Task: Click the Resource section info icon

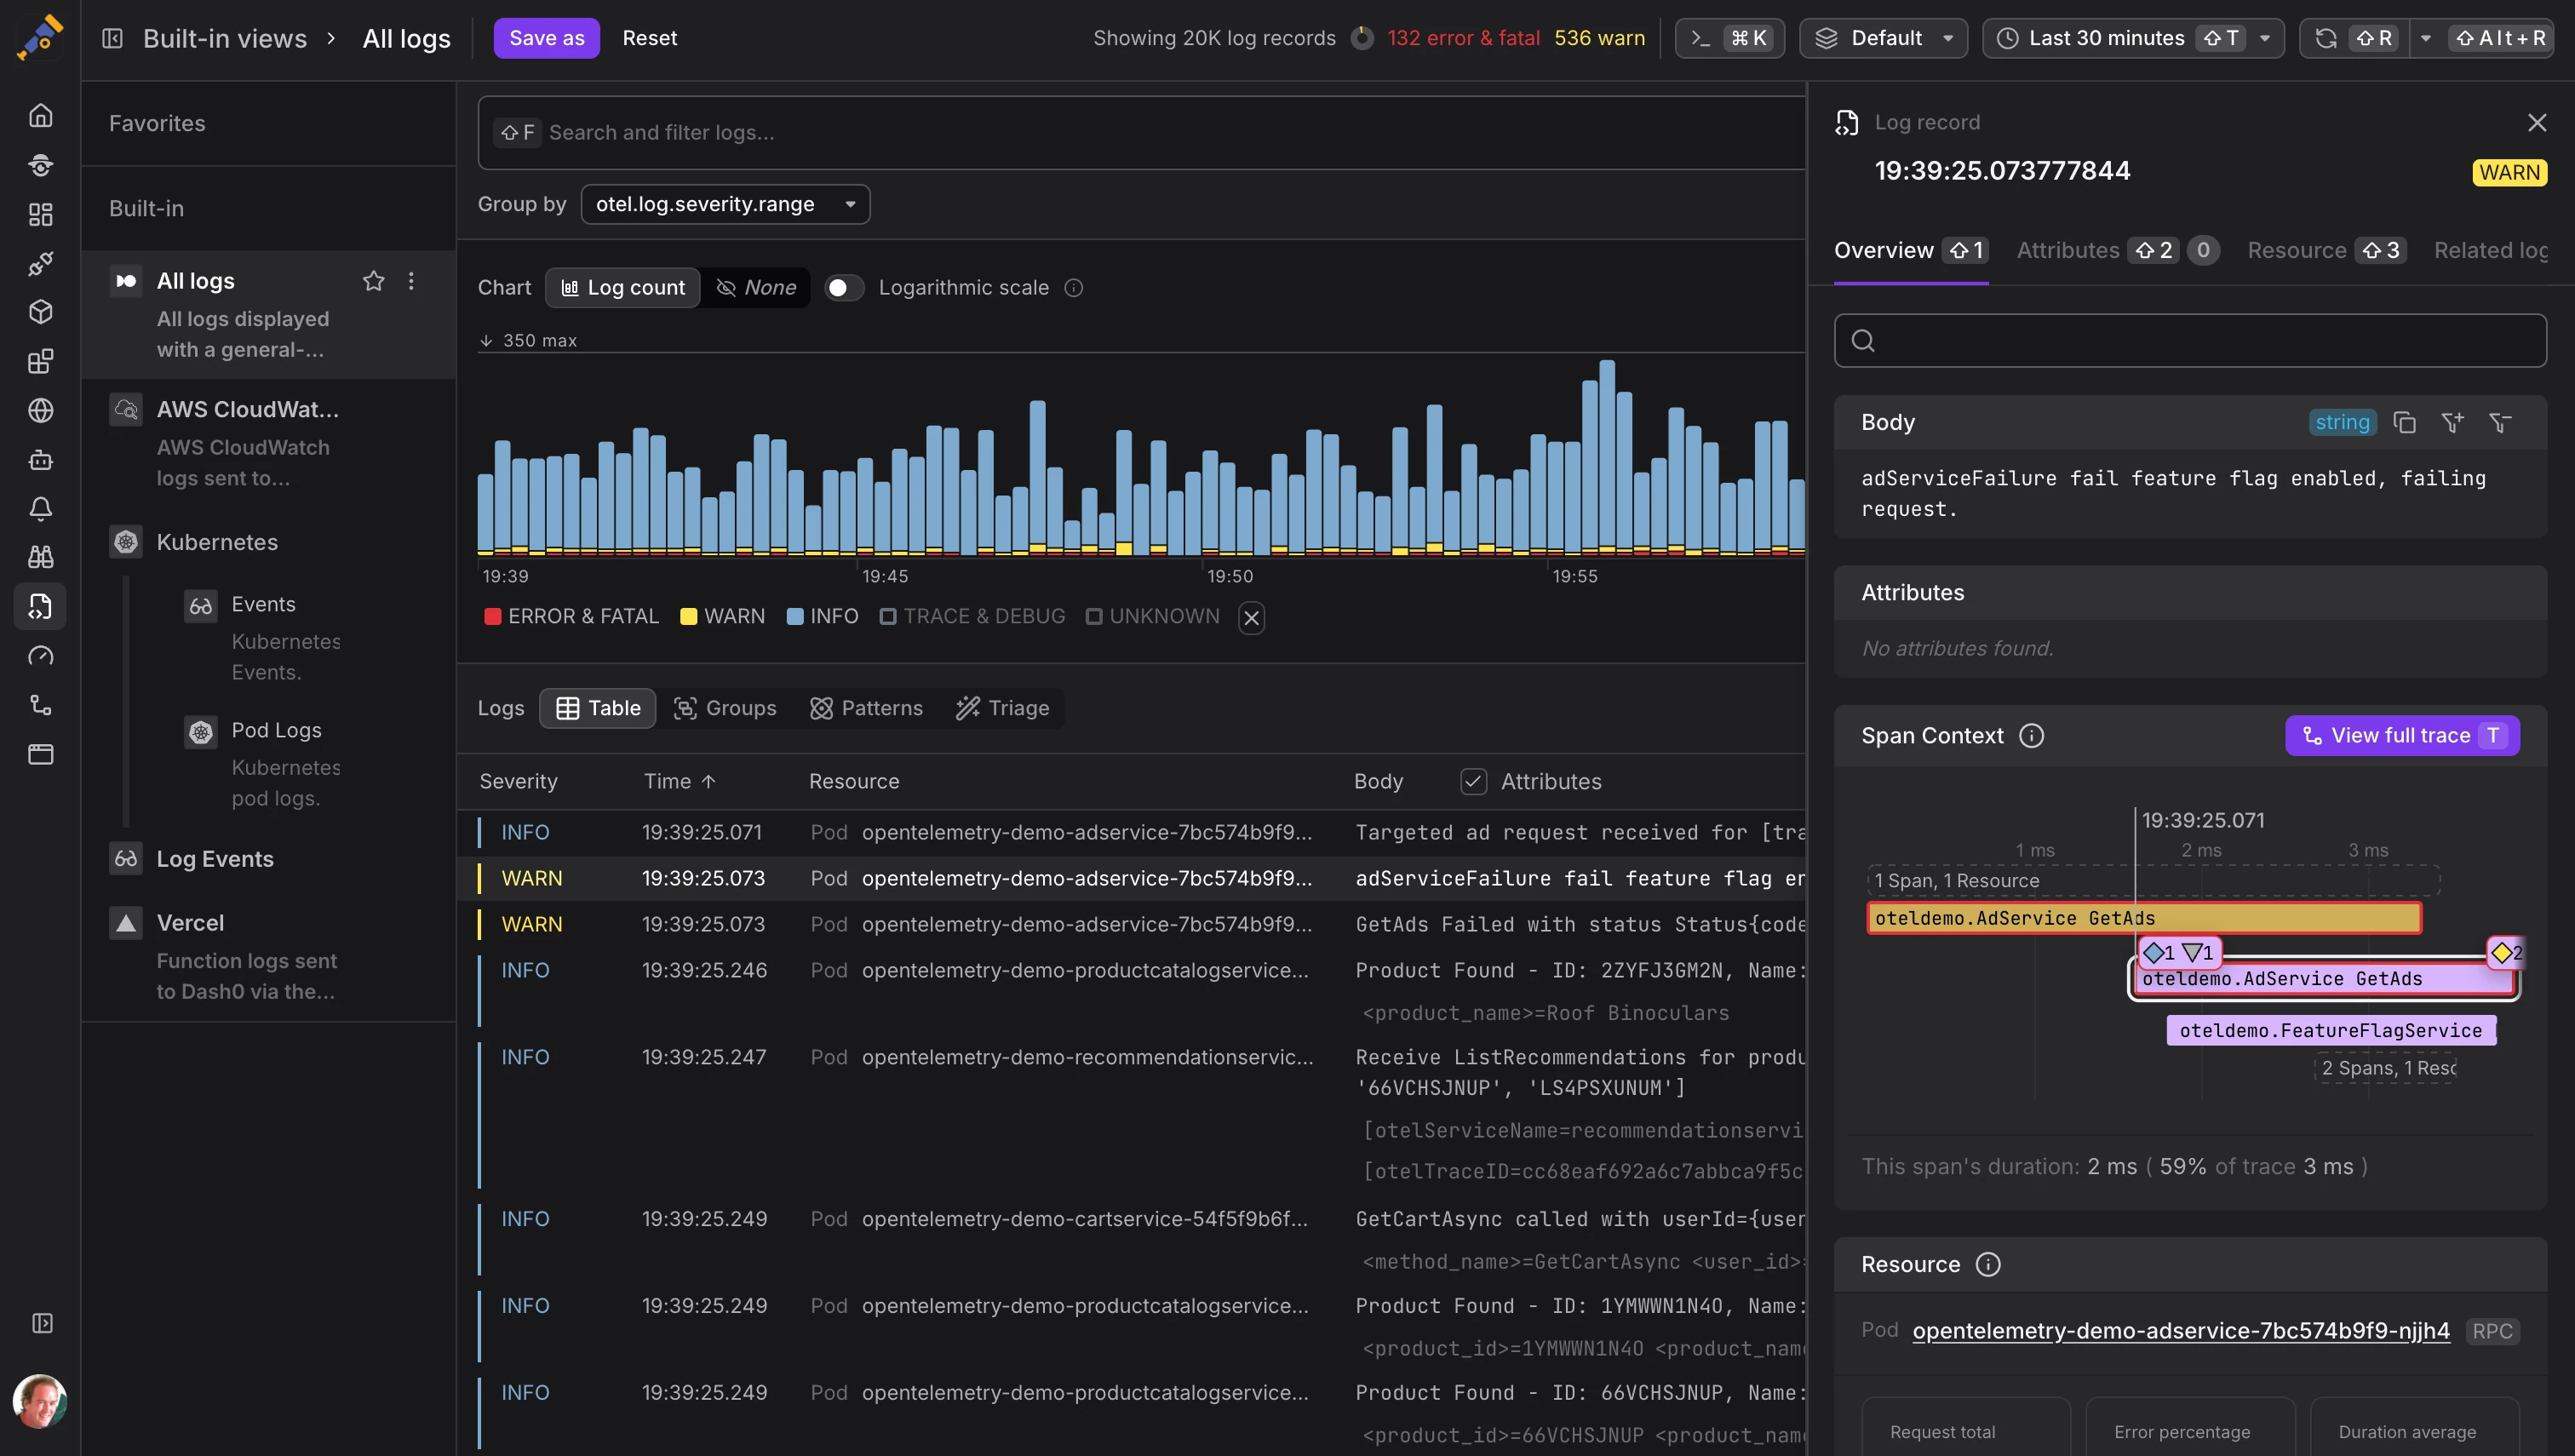Action: (1988, 1265)
